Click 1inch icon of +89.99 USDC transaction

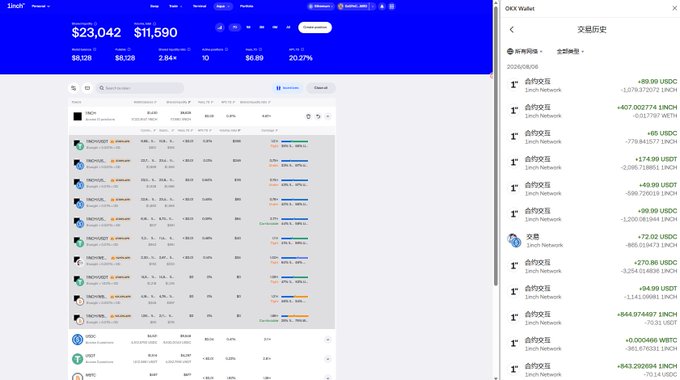pyautogui.click(x=514, y=85)
